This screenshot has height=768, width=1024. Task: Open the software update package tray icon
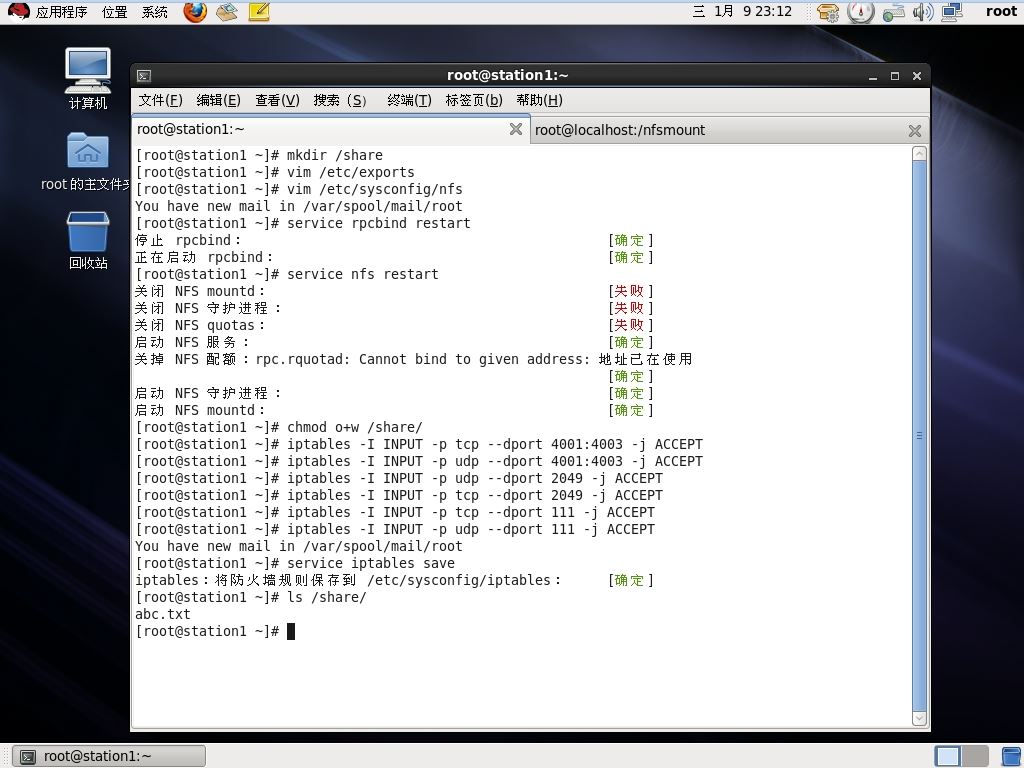click(828, 12)
